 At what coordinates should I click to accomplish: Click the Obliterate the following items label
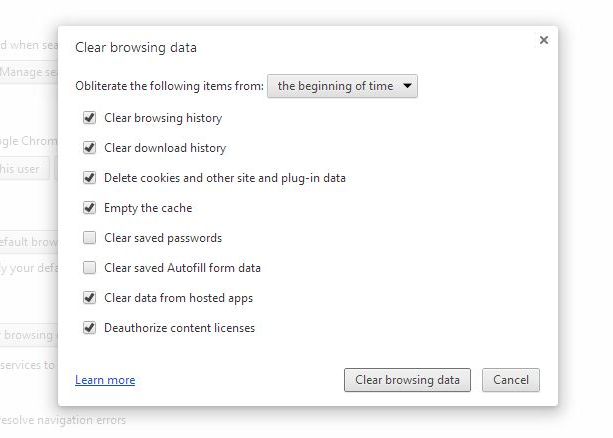point(169,87)
